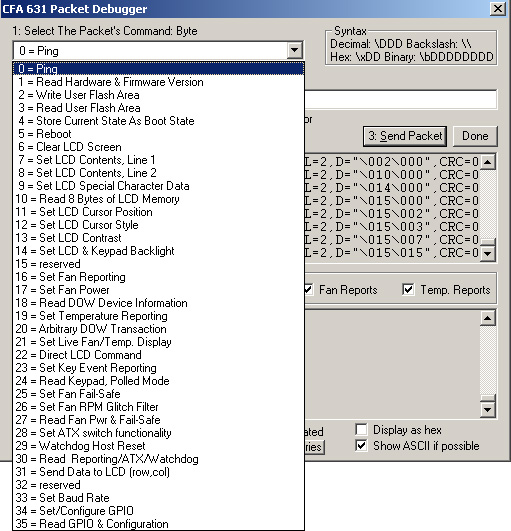Choose '13 = Set LCD Contrast'
The image size is (511, 531).
point(158,238)
